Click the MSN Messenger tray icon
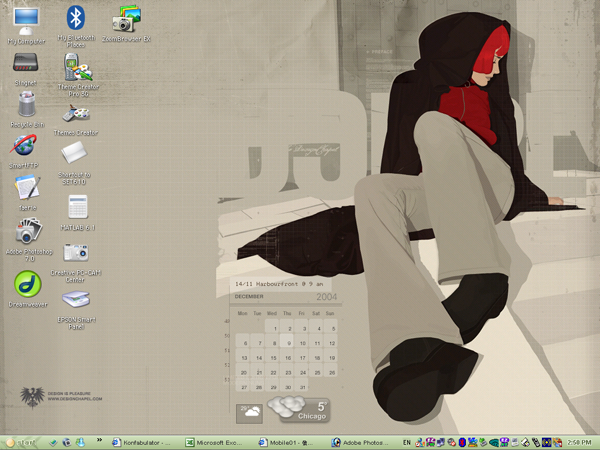Viewport: 600px width, 450px height. tap(420, 443)
